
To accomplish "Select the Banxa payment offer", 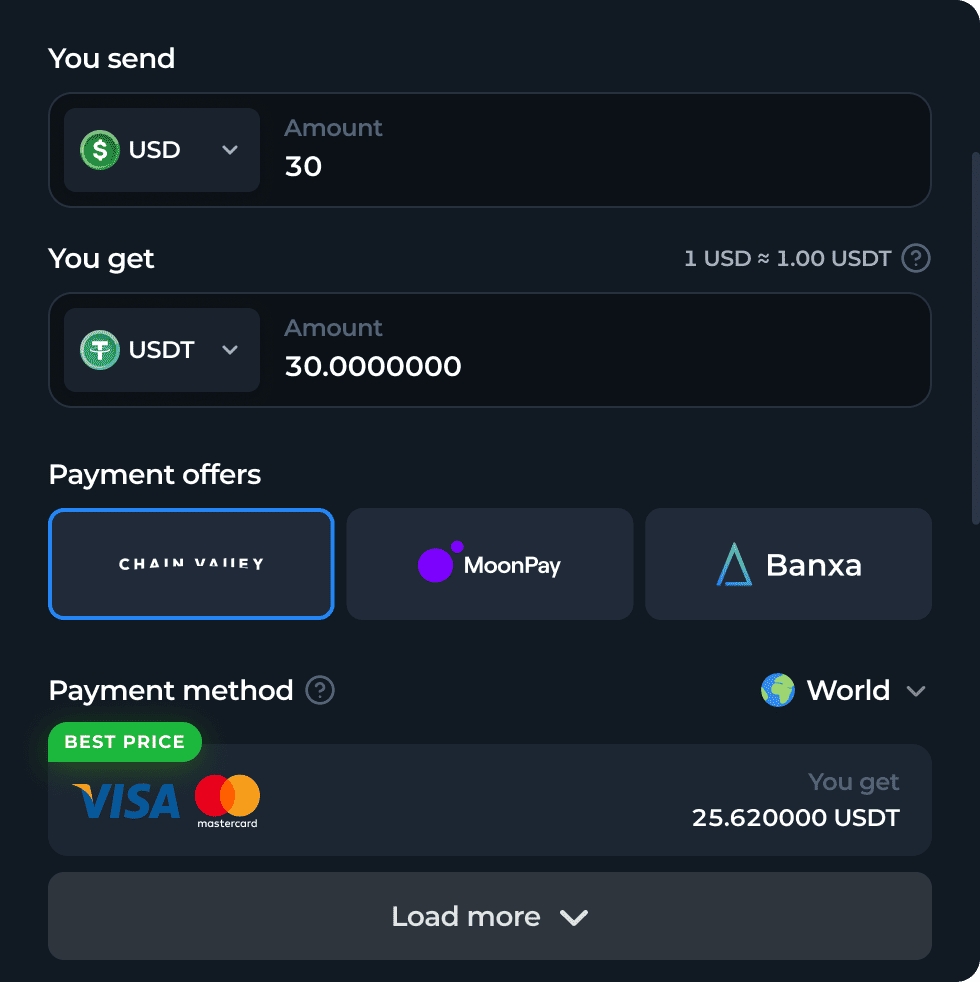I will (788, 564).
